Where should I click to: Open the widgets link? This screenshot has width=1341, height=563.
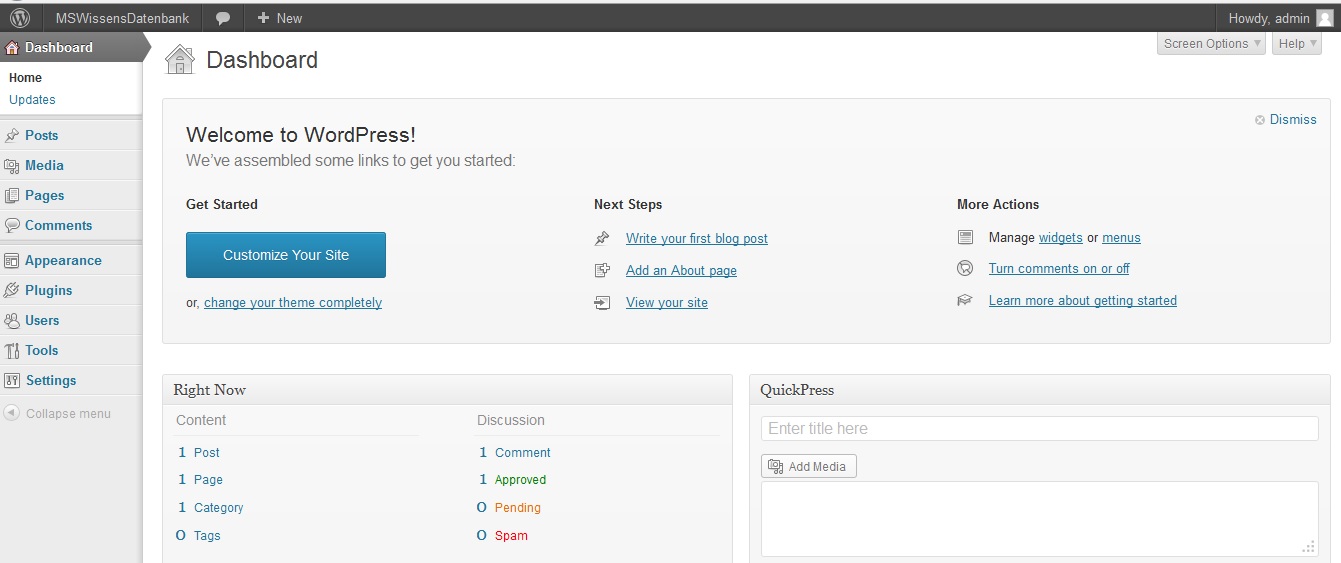tap(1061, 238)
